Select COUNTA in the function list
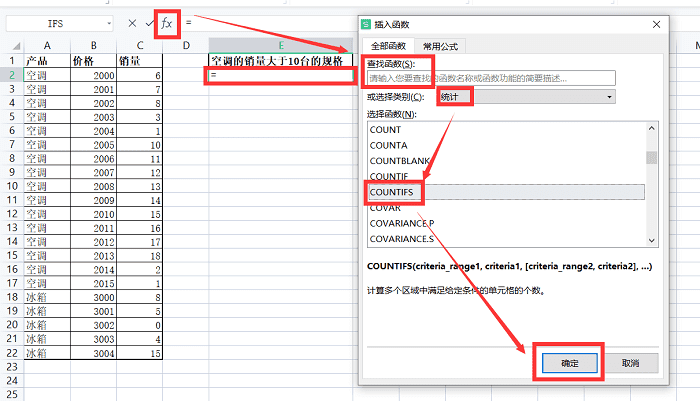 [506, 145]
